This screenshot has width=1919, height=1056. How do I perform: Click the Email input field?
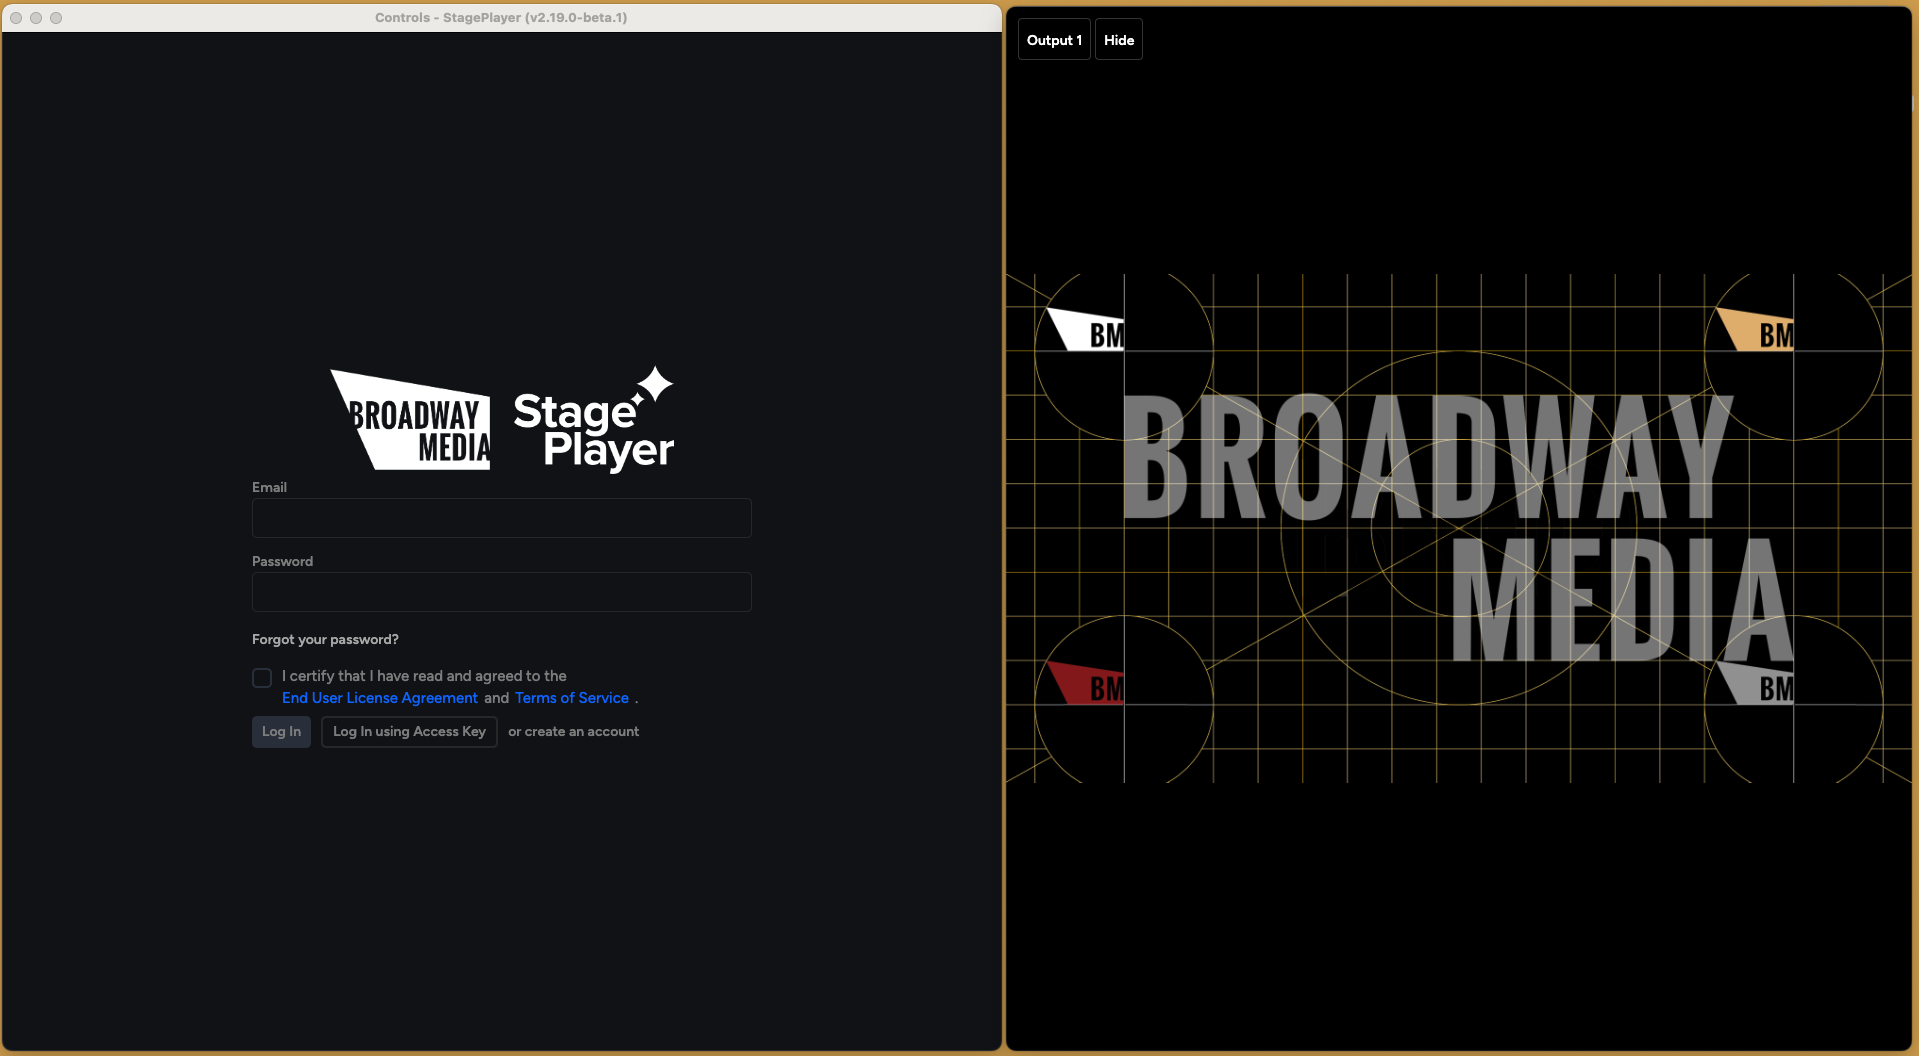(501, 518)
